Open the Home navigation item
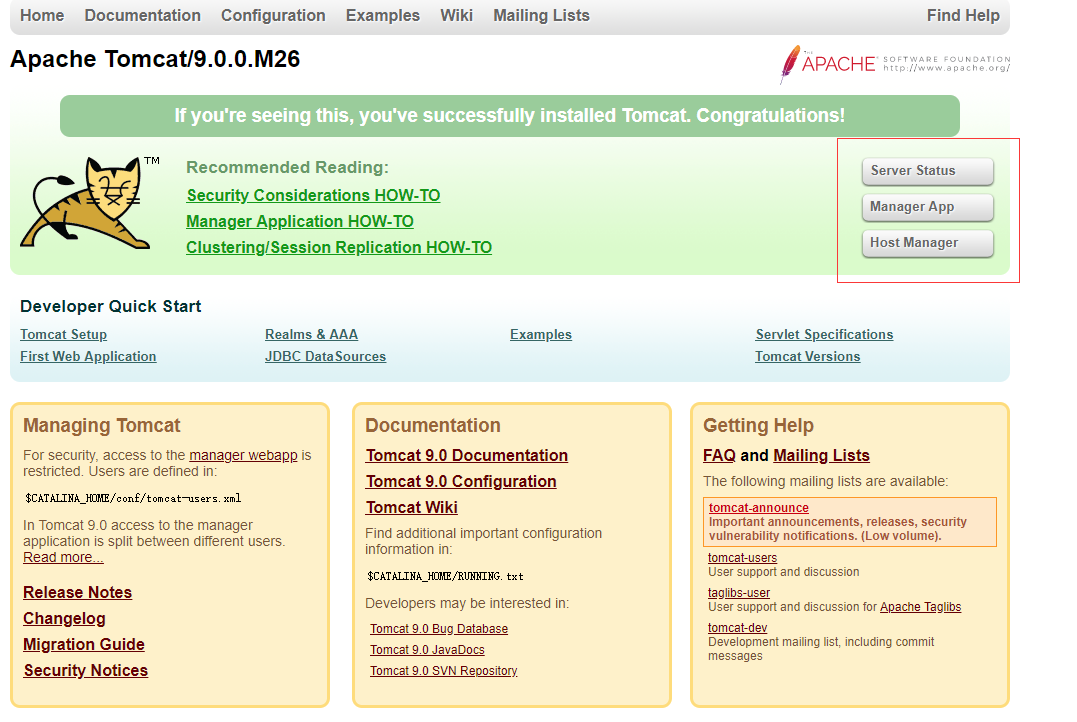The width and height of the screenshot is (1077, 722). coord(42,15)
